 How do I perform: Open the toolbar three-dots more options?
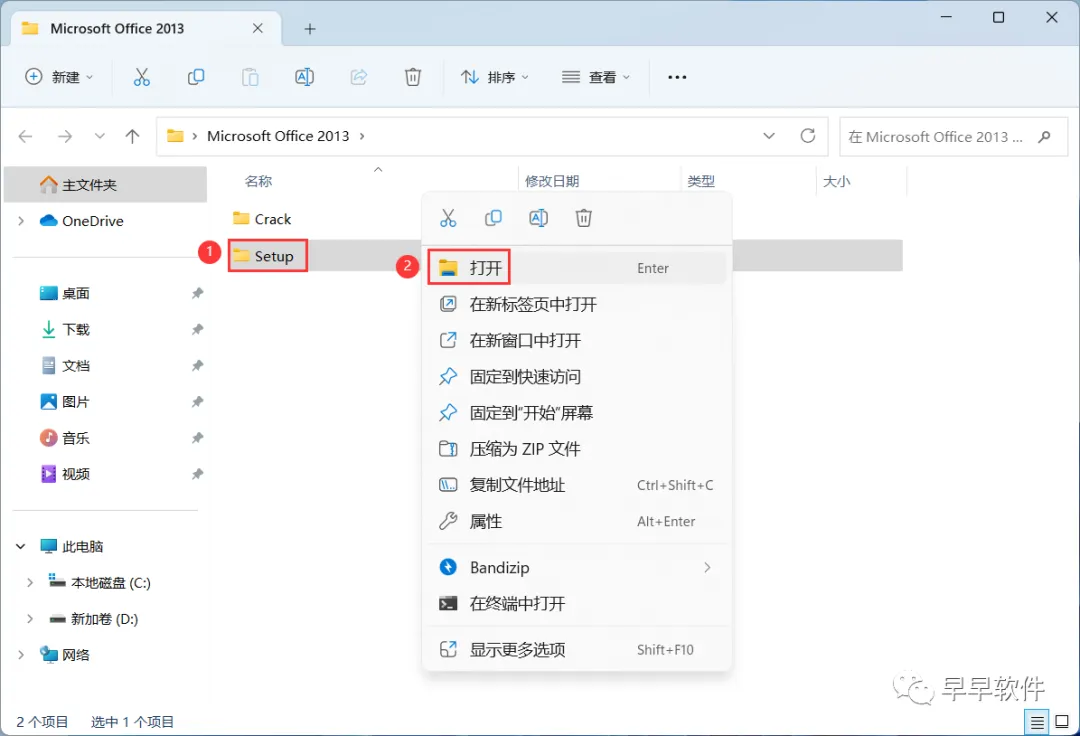(677, 77)
